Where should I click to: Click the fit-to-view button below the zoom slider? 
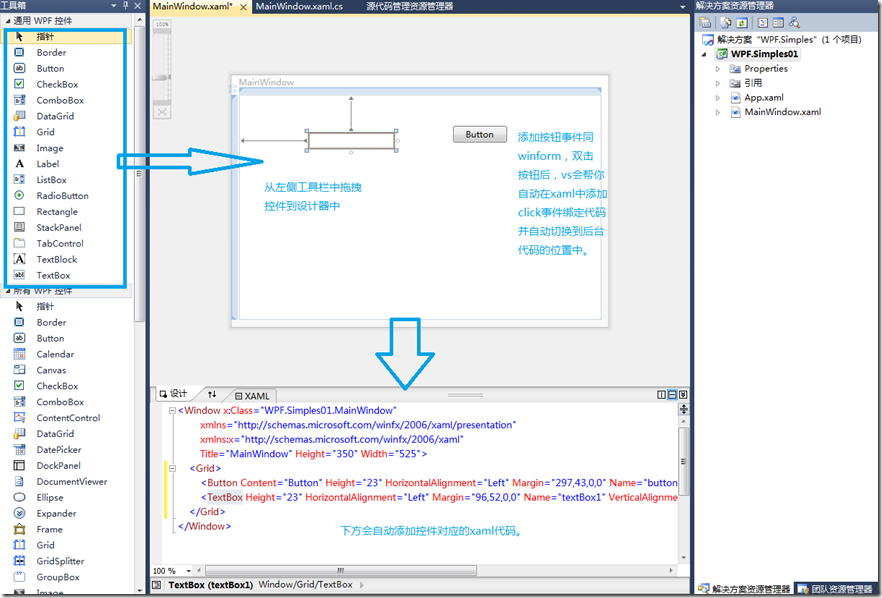(x=162, y=112)
